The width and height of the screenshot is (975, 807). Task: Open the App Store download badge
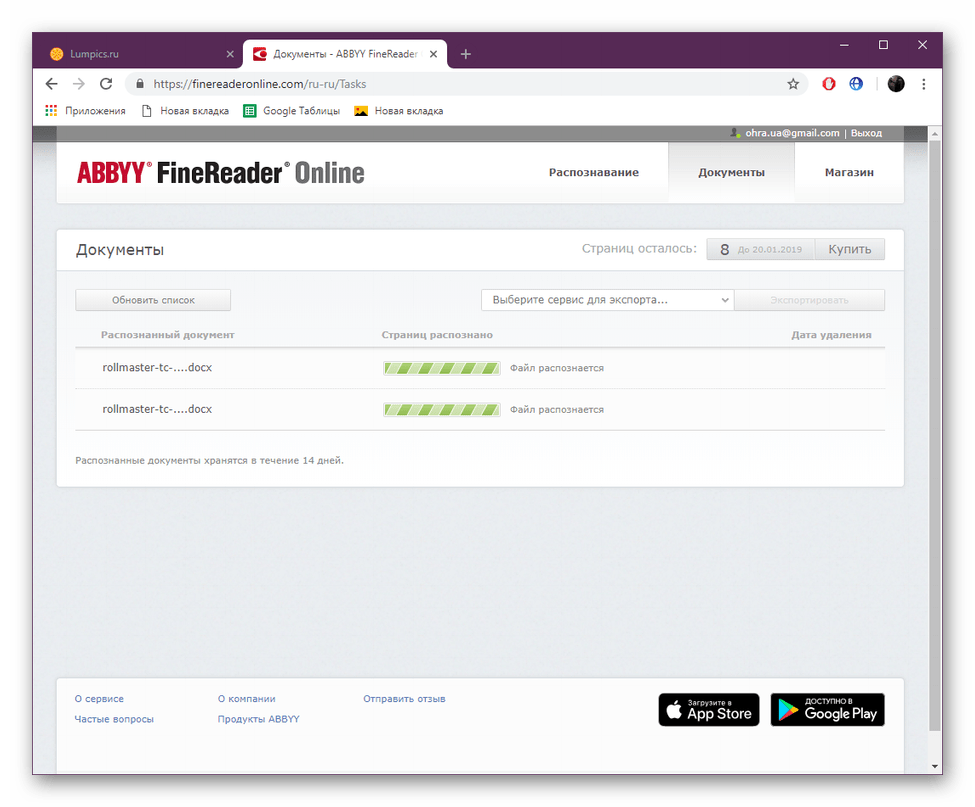(x=708, y=709)
